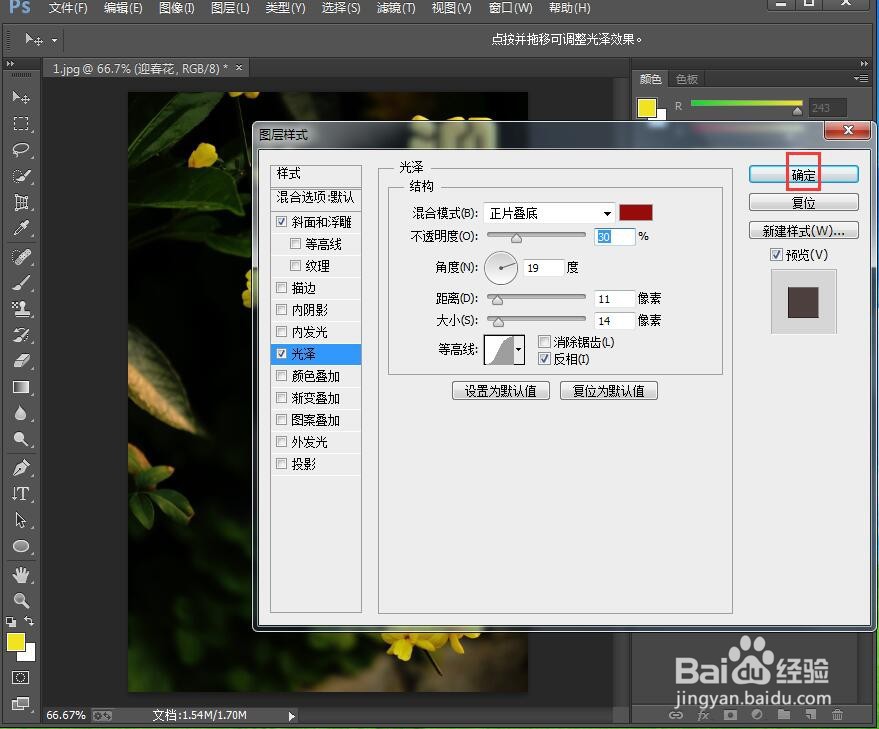Click 新建样式(W)... button

click(x=803, y=230)
